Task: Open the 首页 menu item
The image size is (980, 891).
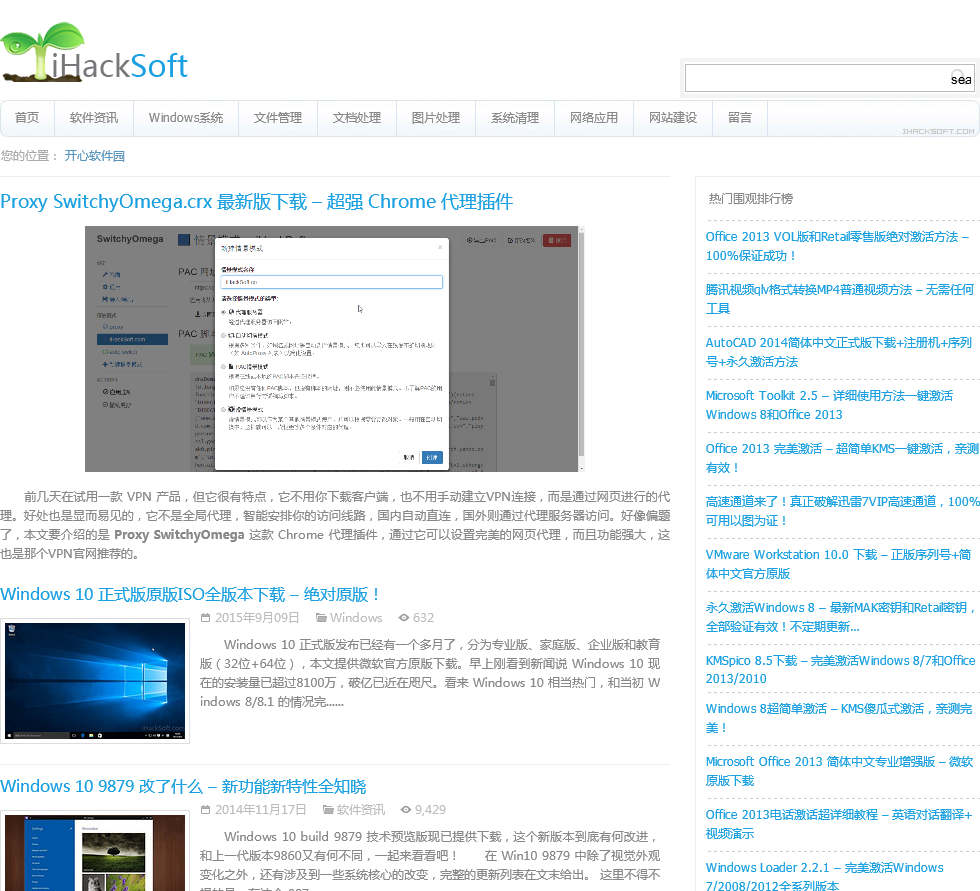Action: coord(27,118)
